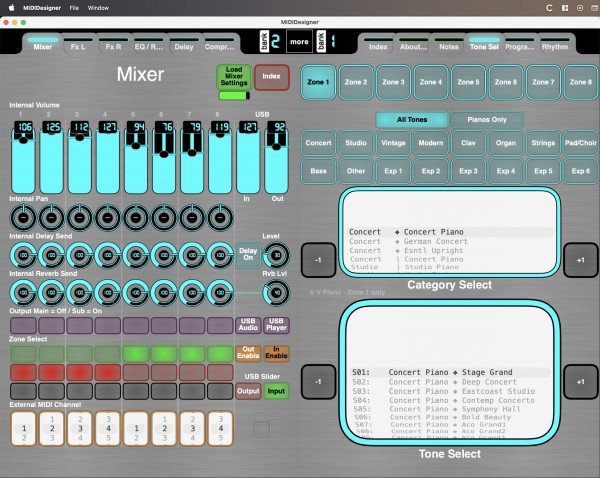
Task: Click the Rvb Lvl knob
Action: 276,292
